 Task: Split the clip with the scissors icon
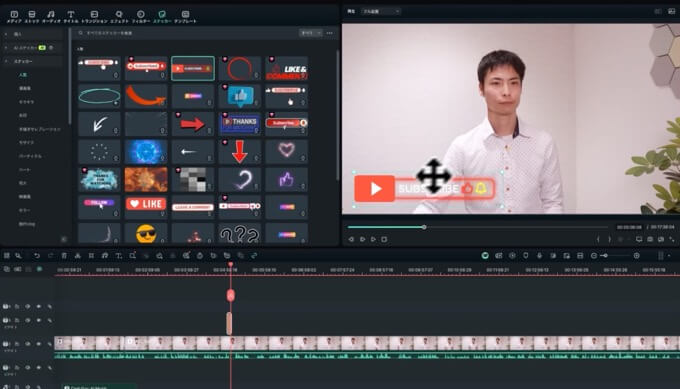(x=77, y=256)
